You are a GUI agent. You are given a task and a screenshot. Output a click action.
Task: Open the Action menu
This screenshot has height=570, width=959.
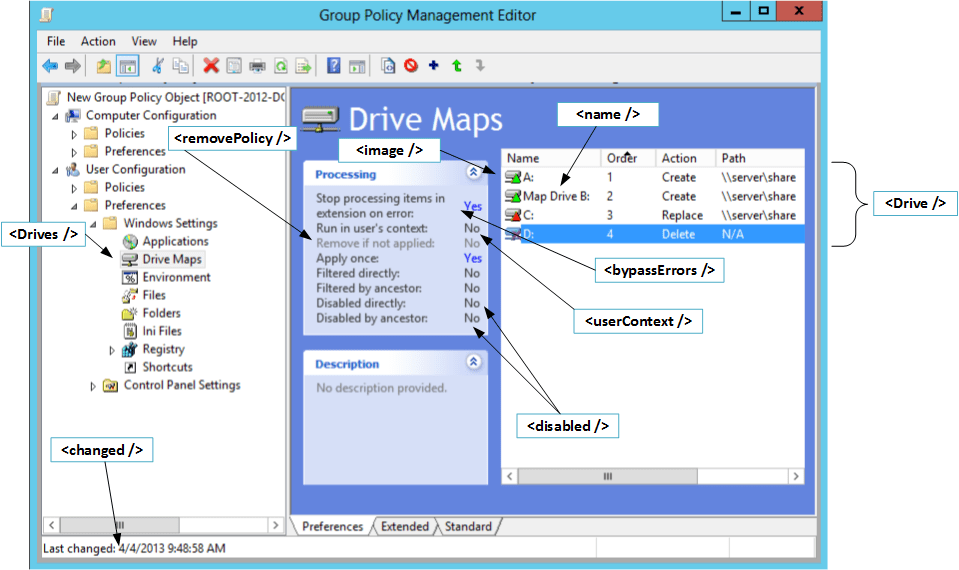click(98, 41)
